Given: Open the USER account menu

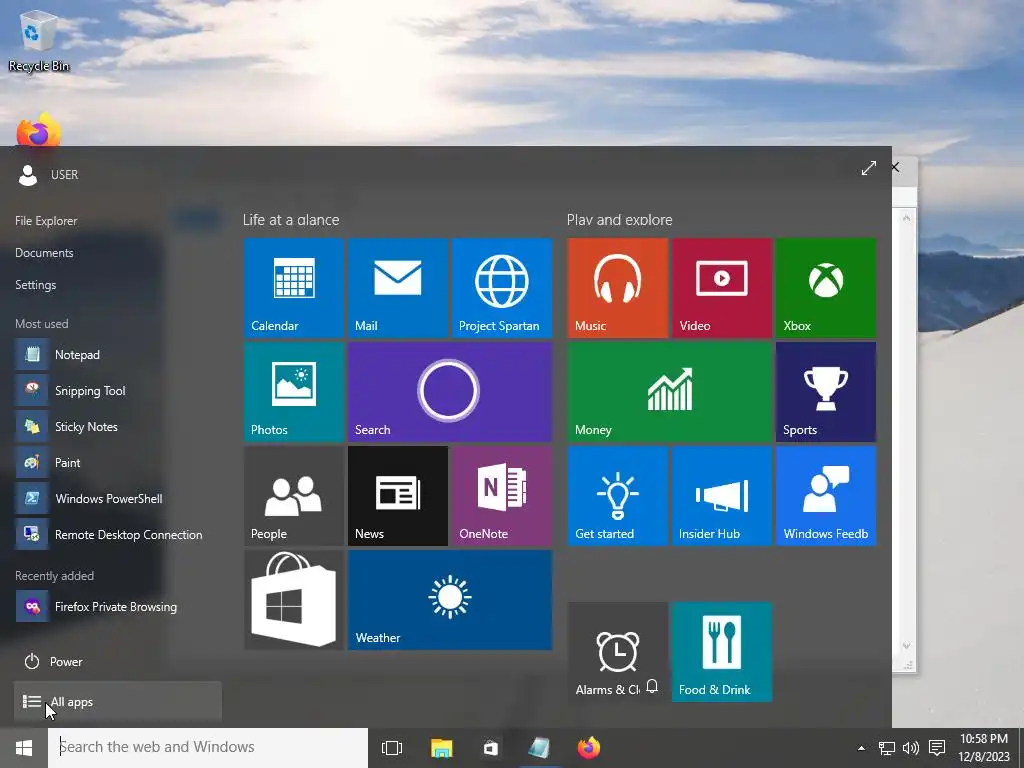Looking at the screenshot, I should tap(48, 174).
